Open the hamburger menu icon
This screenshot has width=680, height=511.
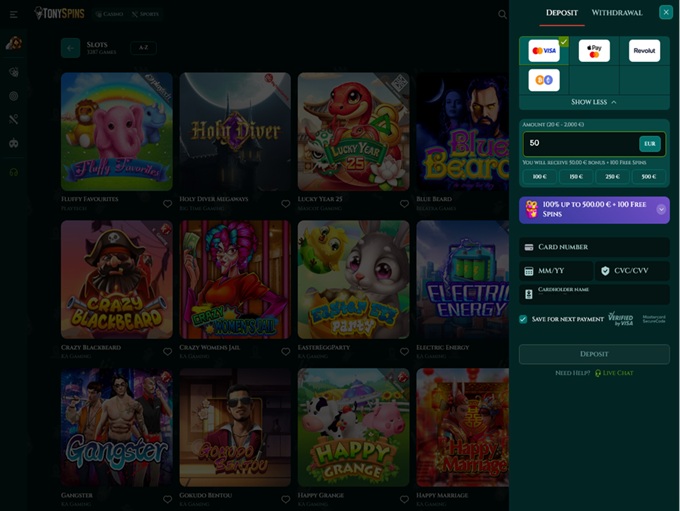14,14
